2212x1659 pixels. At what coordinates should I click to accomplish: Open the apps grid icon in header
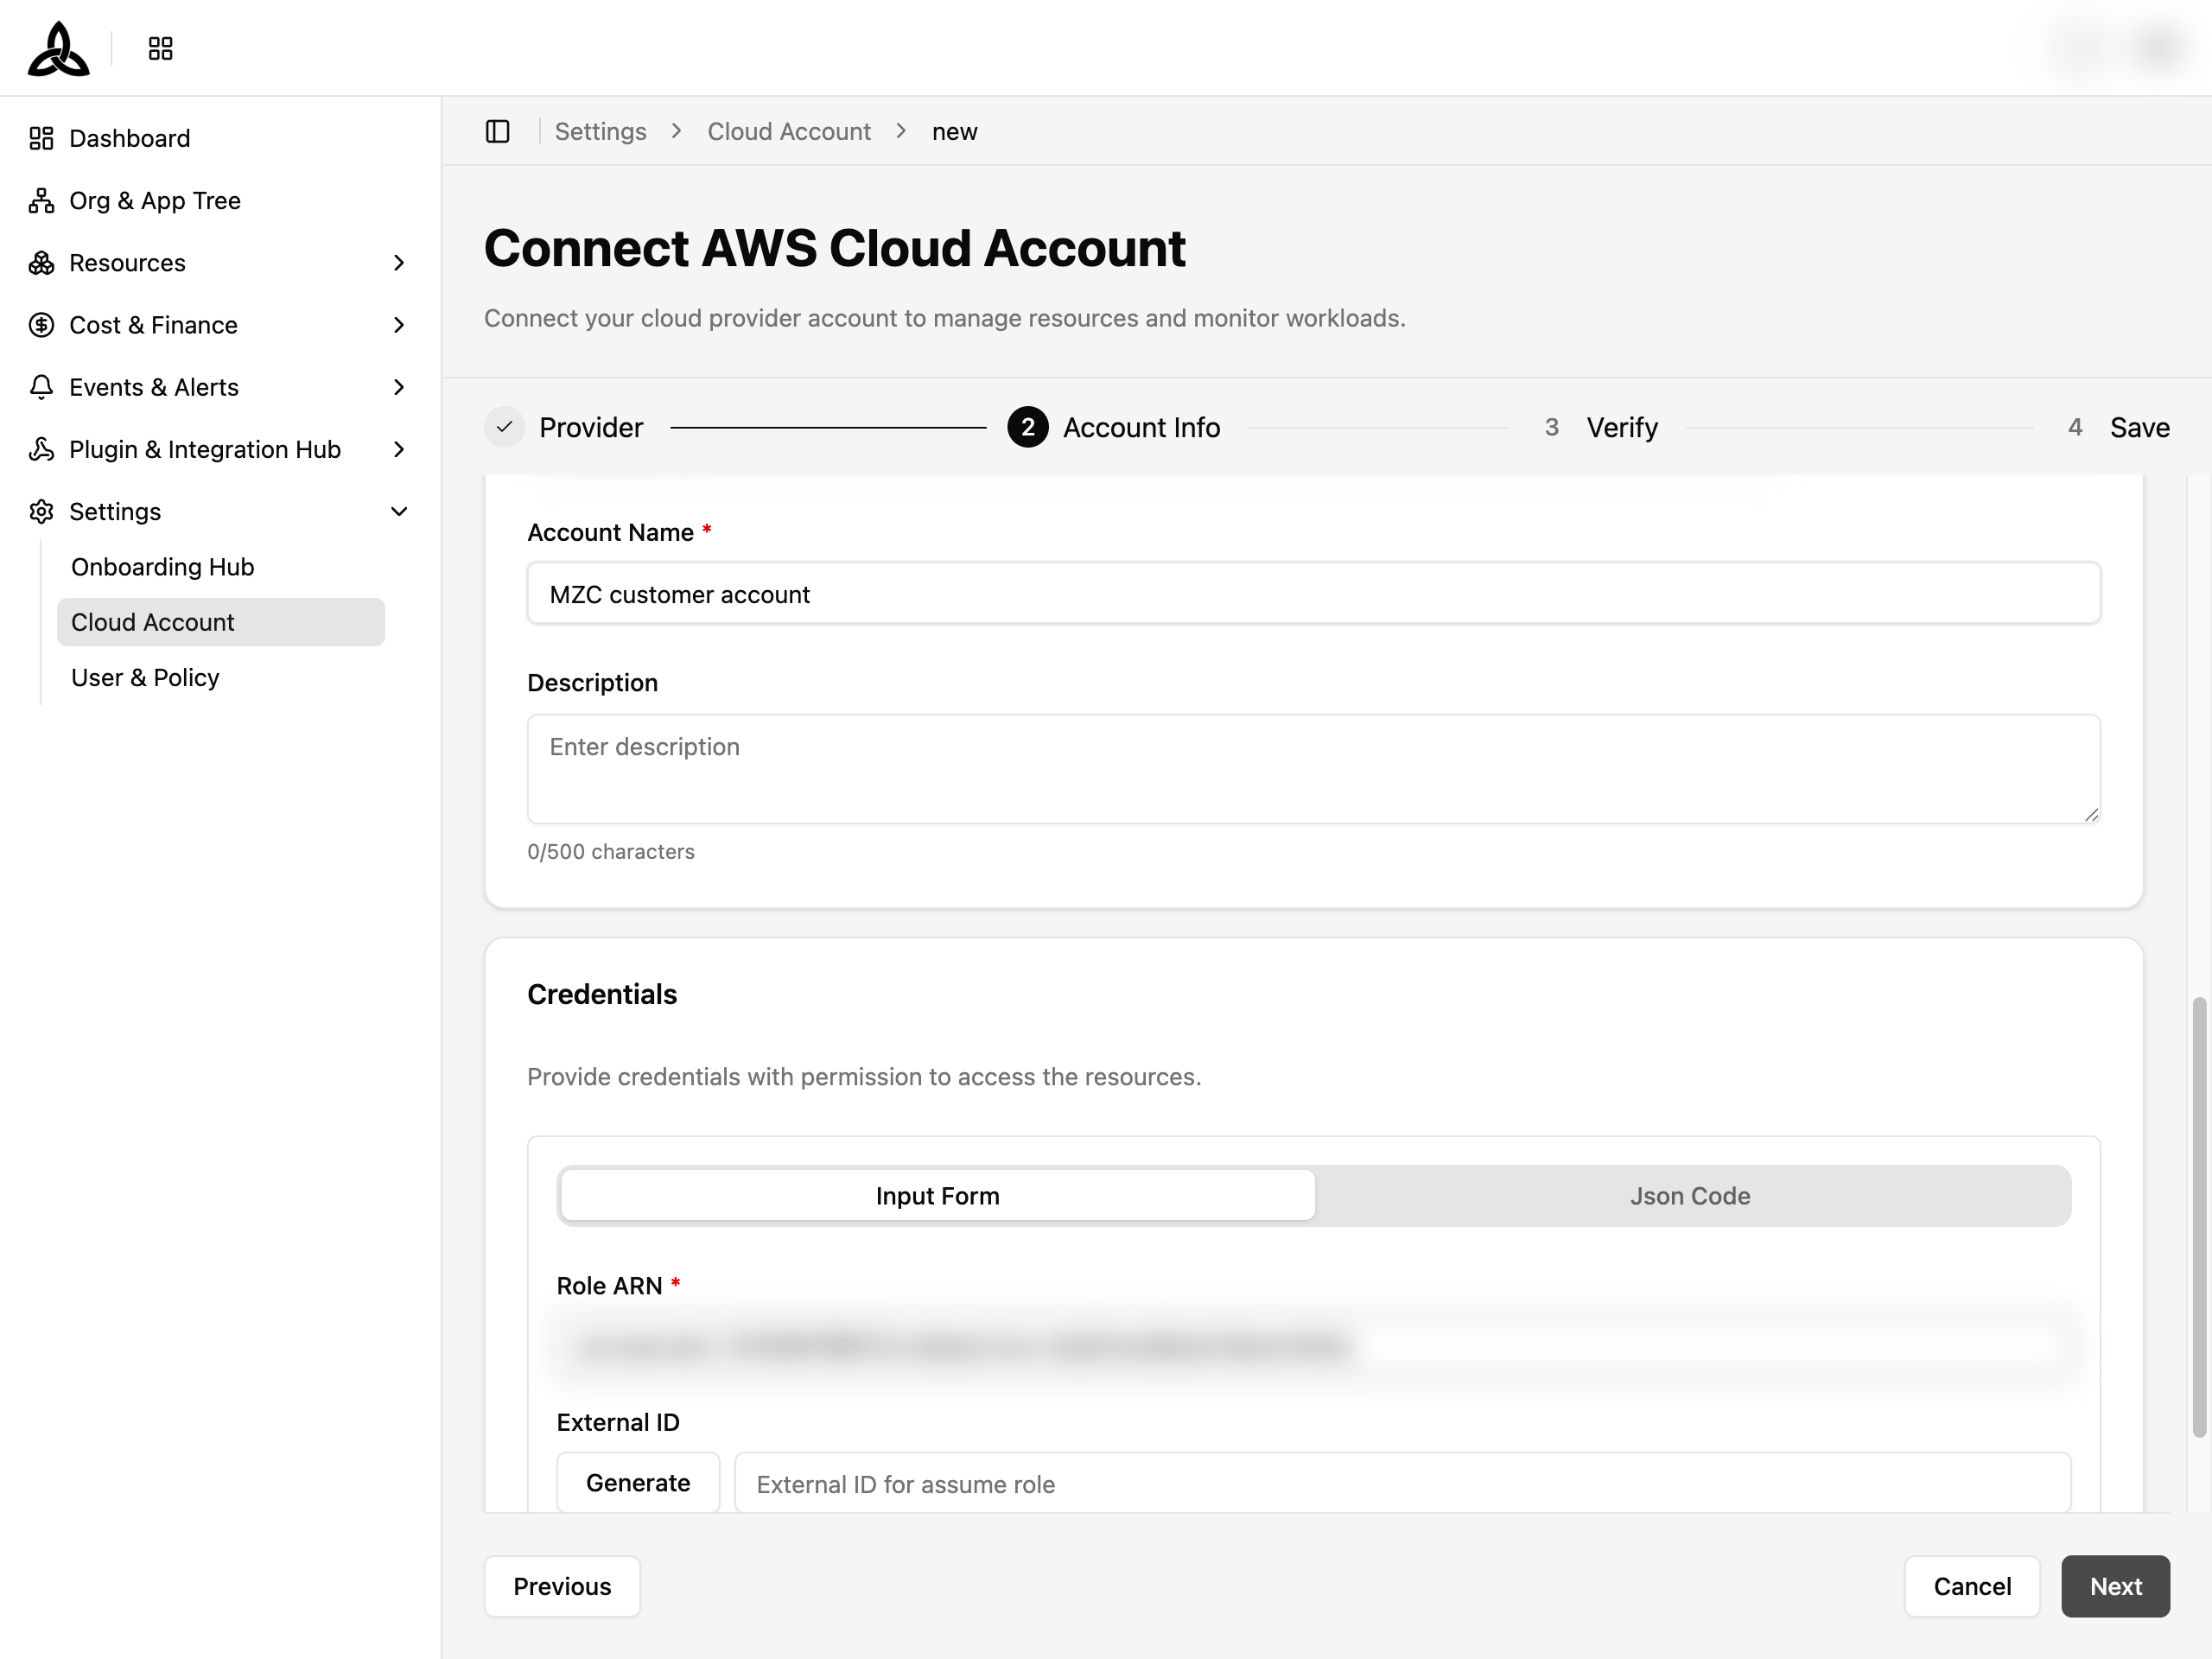[x=160, y=48]
